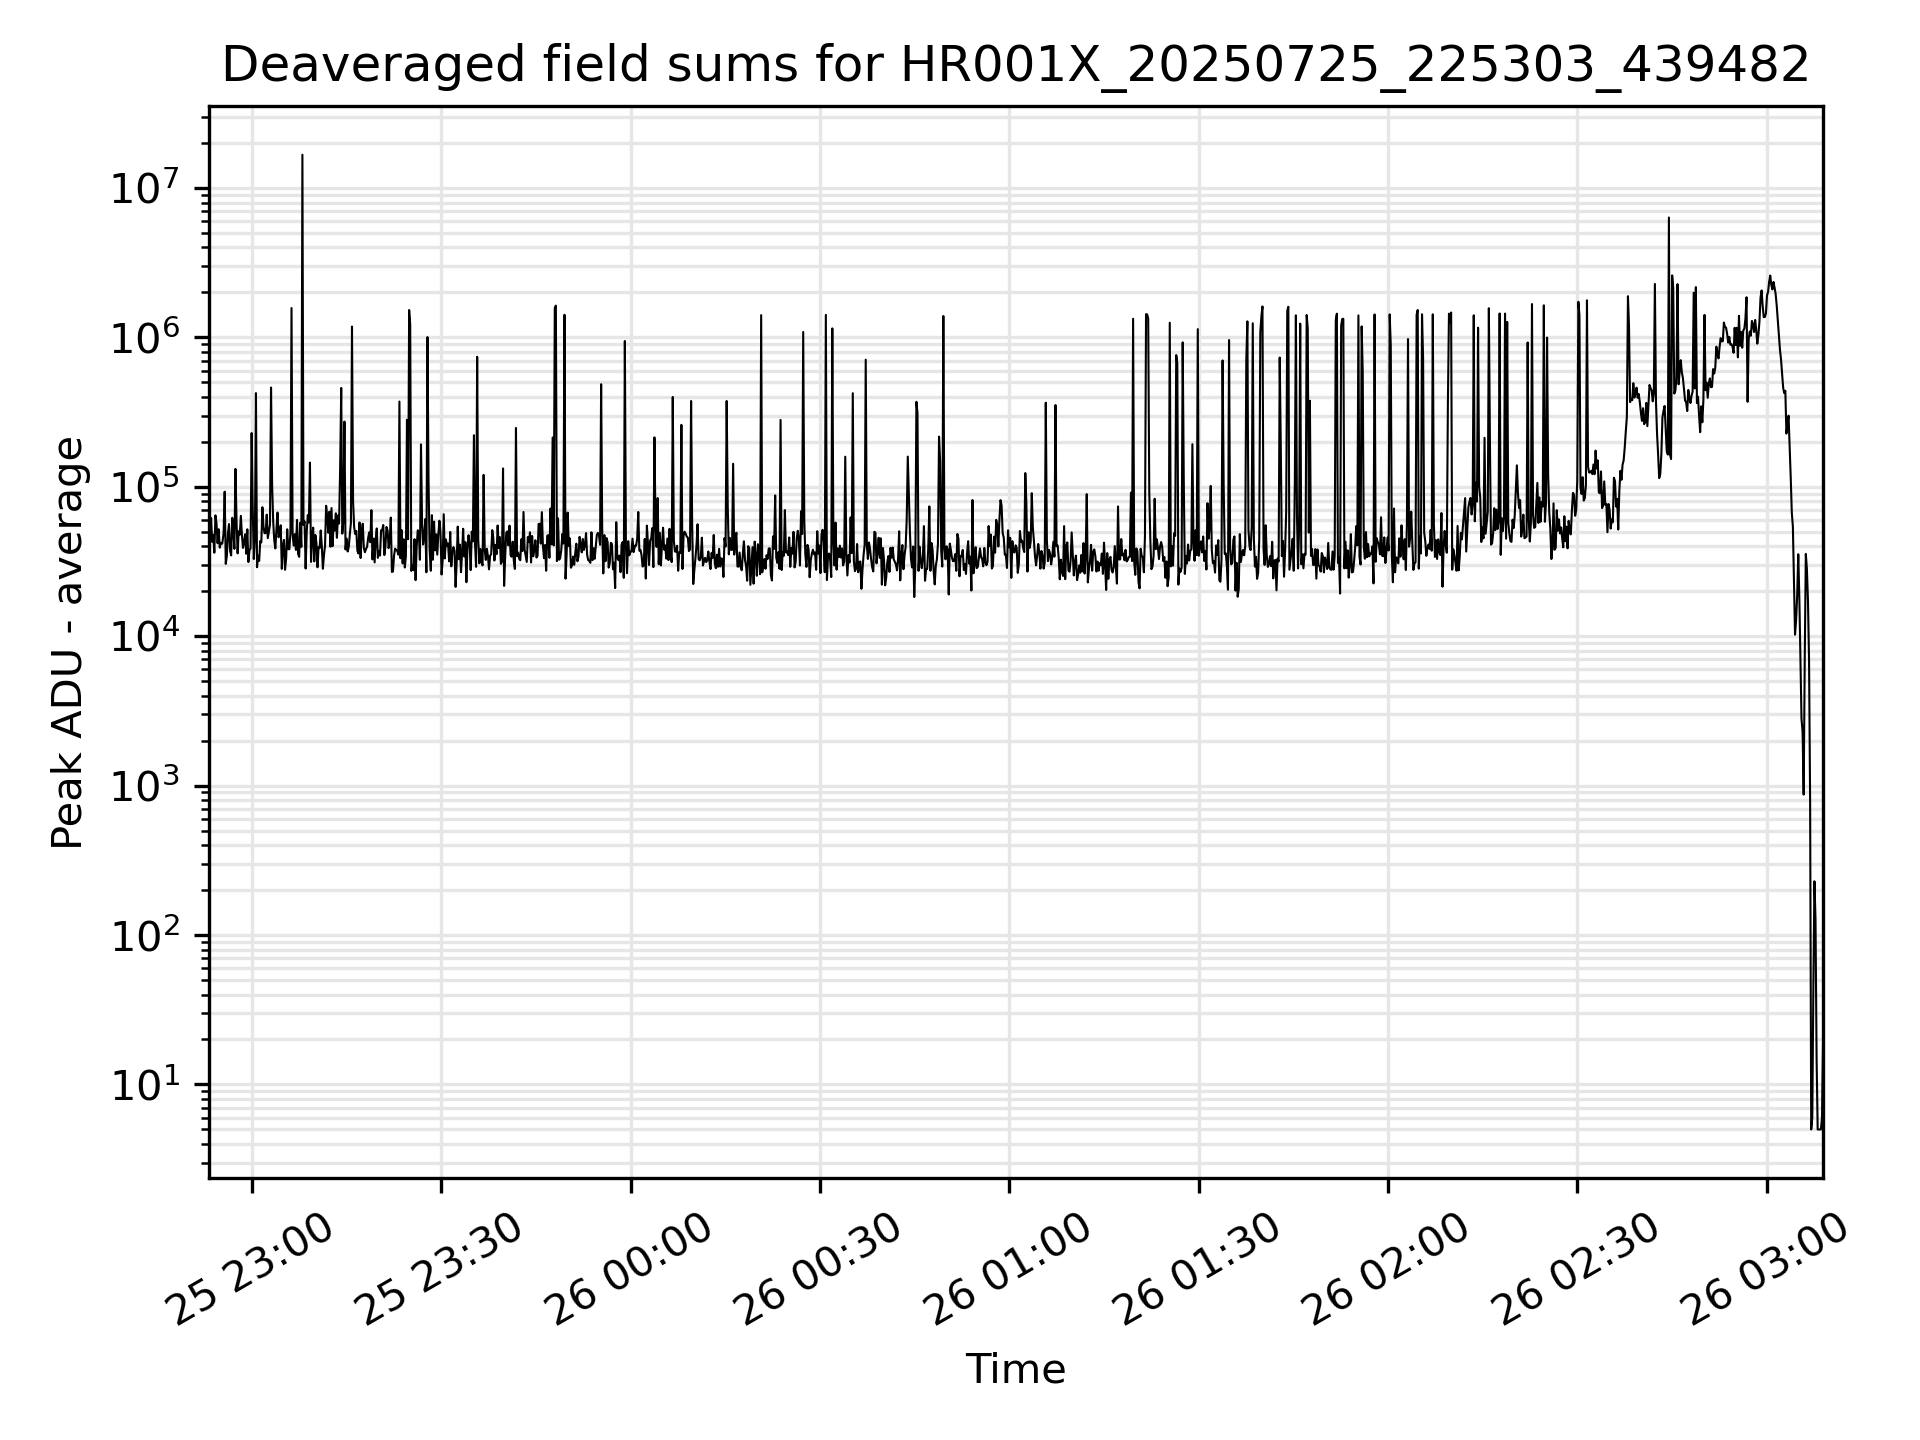Click the y-axis tick label 10^7

coord(145,188)
